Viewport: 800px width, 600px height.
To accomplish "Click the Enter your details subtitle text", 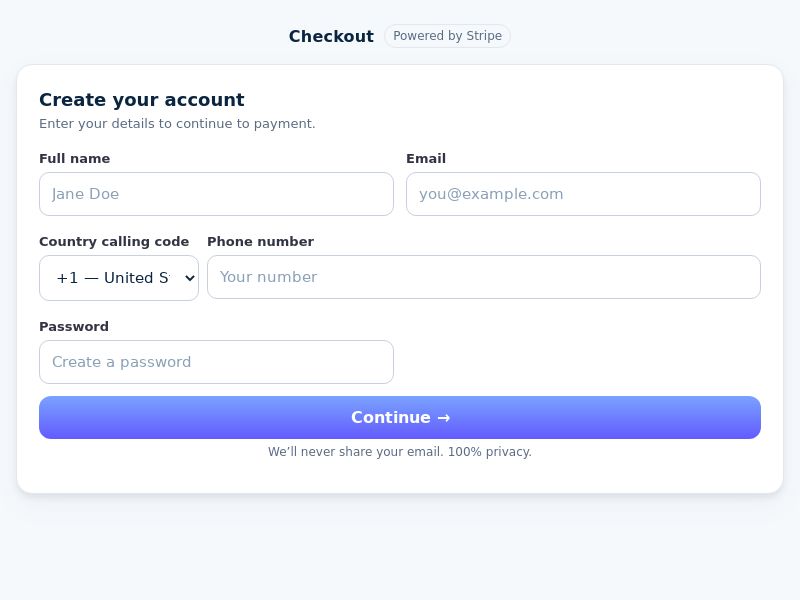I will click(x=177, y=124).
